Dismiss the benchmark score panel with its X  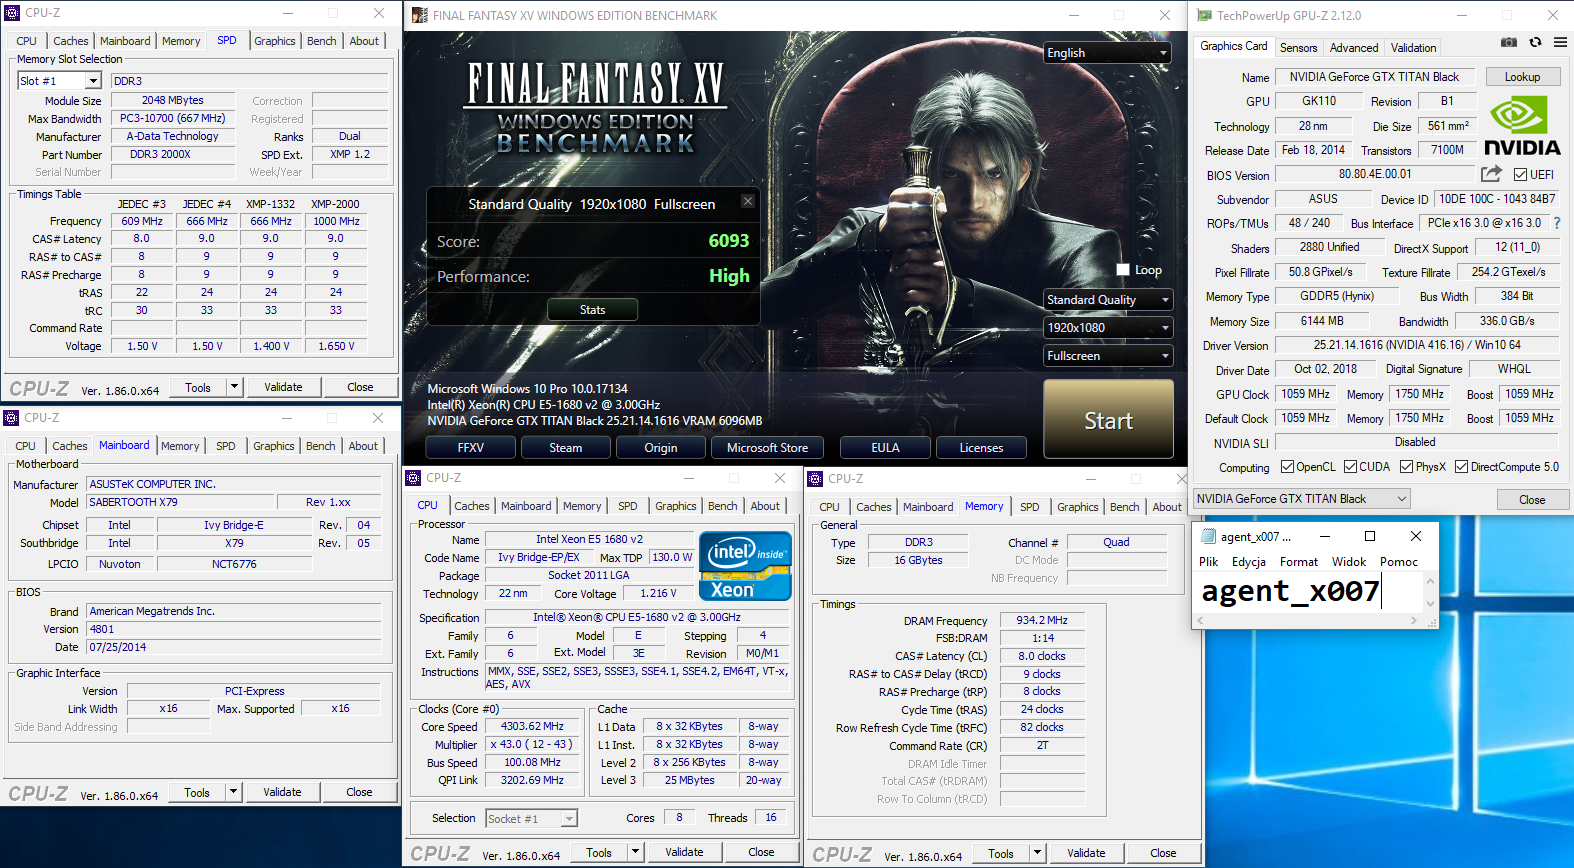pos(747,201)
